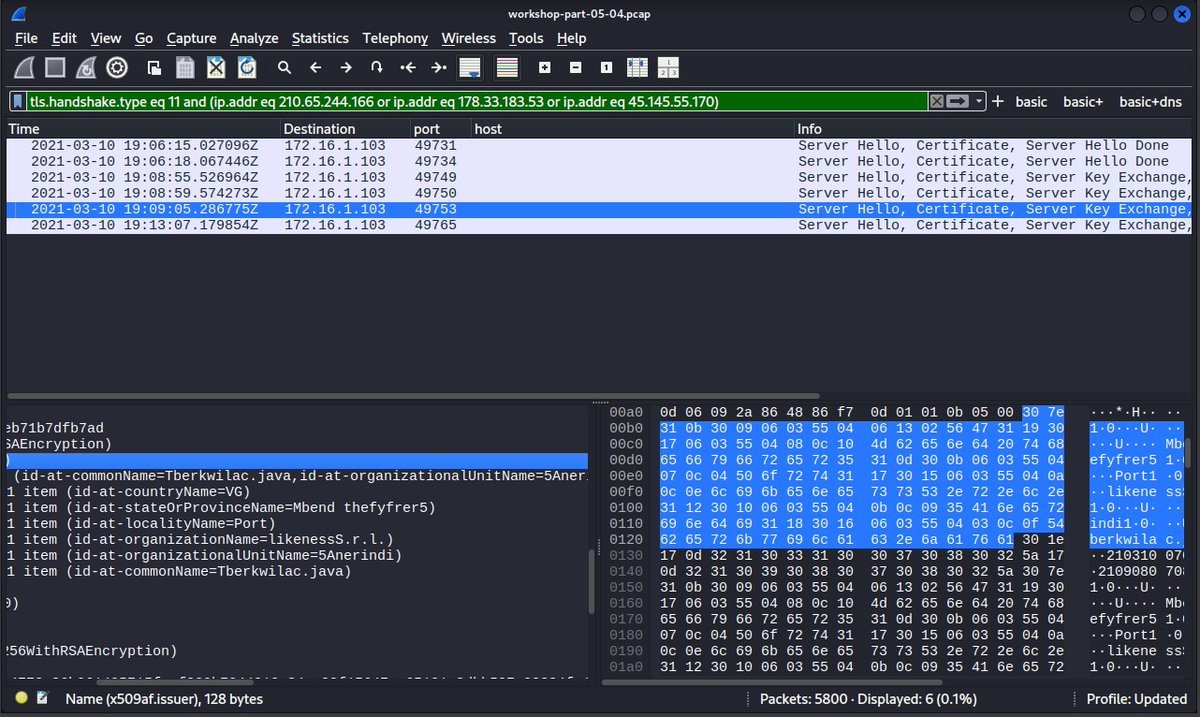Viewport: 1200px width, 717px height.
Task: Sort by the Info column header
Action: click(x=993, y=129)
